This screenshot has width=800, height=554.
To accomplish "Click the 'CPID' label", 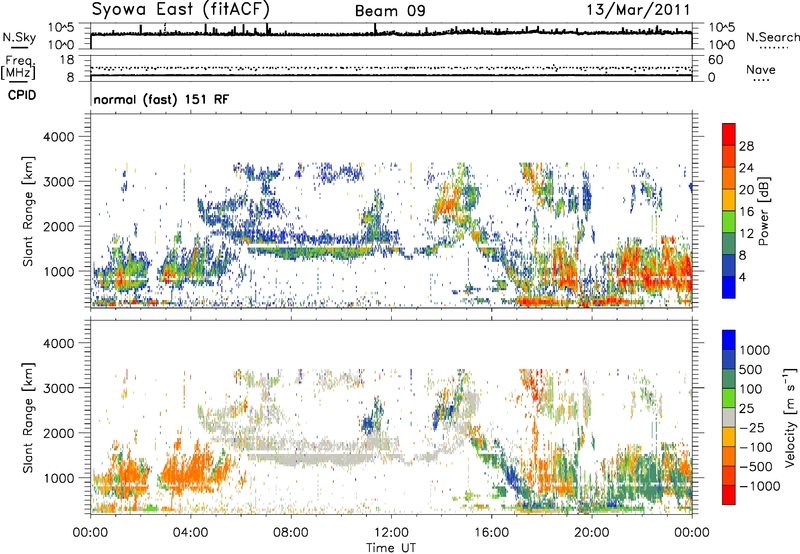I will tap(22, 95).
